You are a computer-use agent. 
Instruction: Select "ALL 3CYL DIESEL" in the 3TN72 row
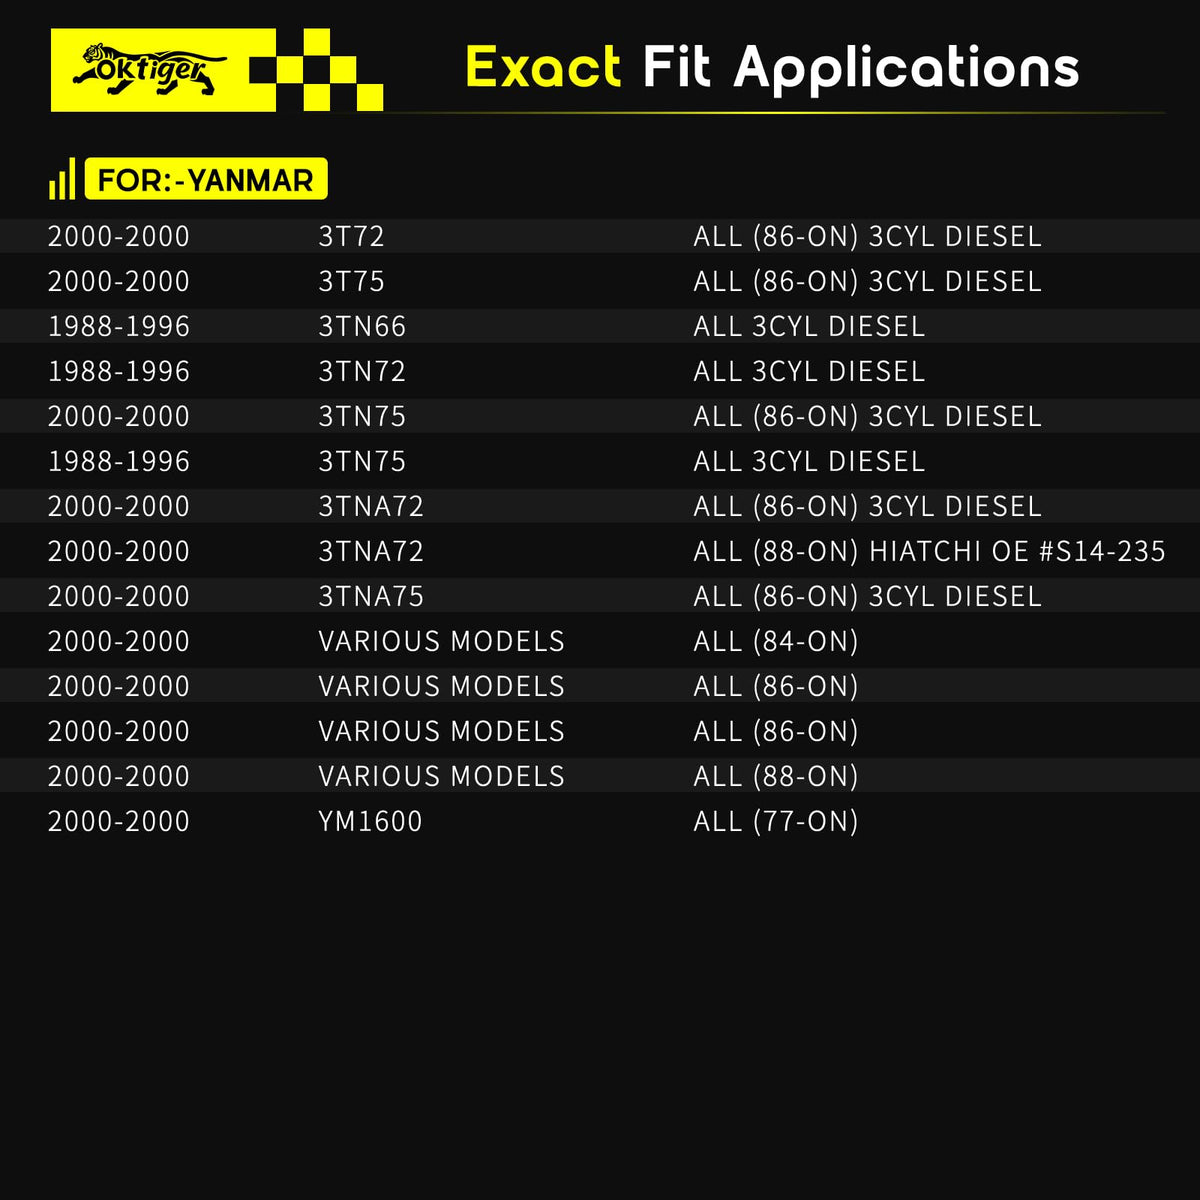pos(809,371)
